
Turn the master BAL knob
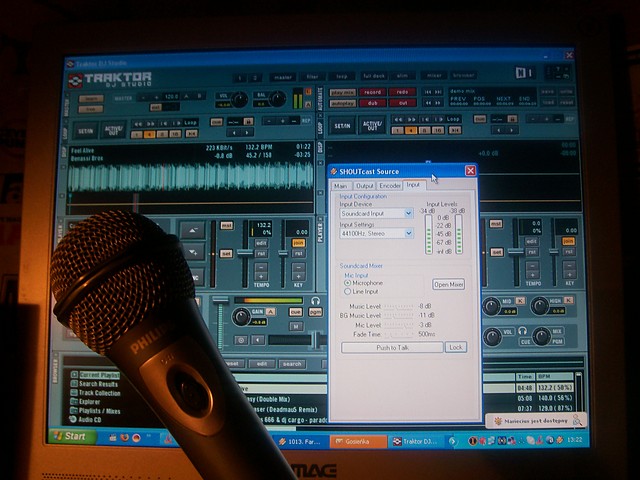point(277,99)
